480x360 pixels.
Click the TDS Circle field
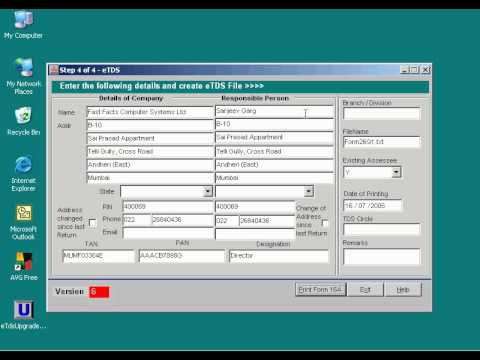tap(382, 229)
